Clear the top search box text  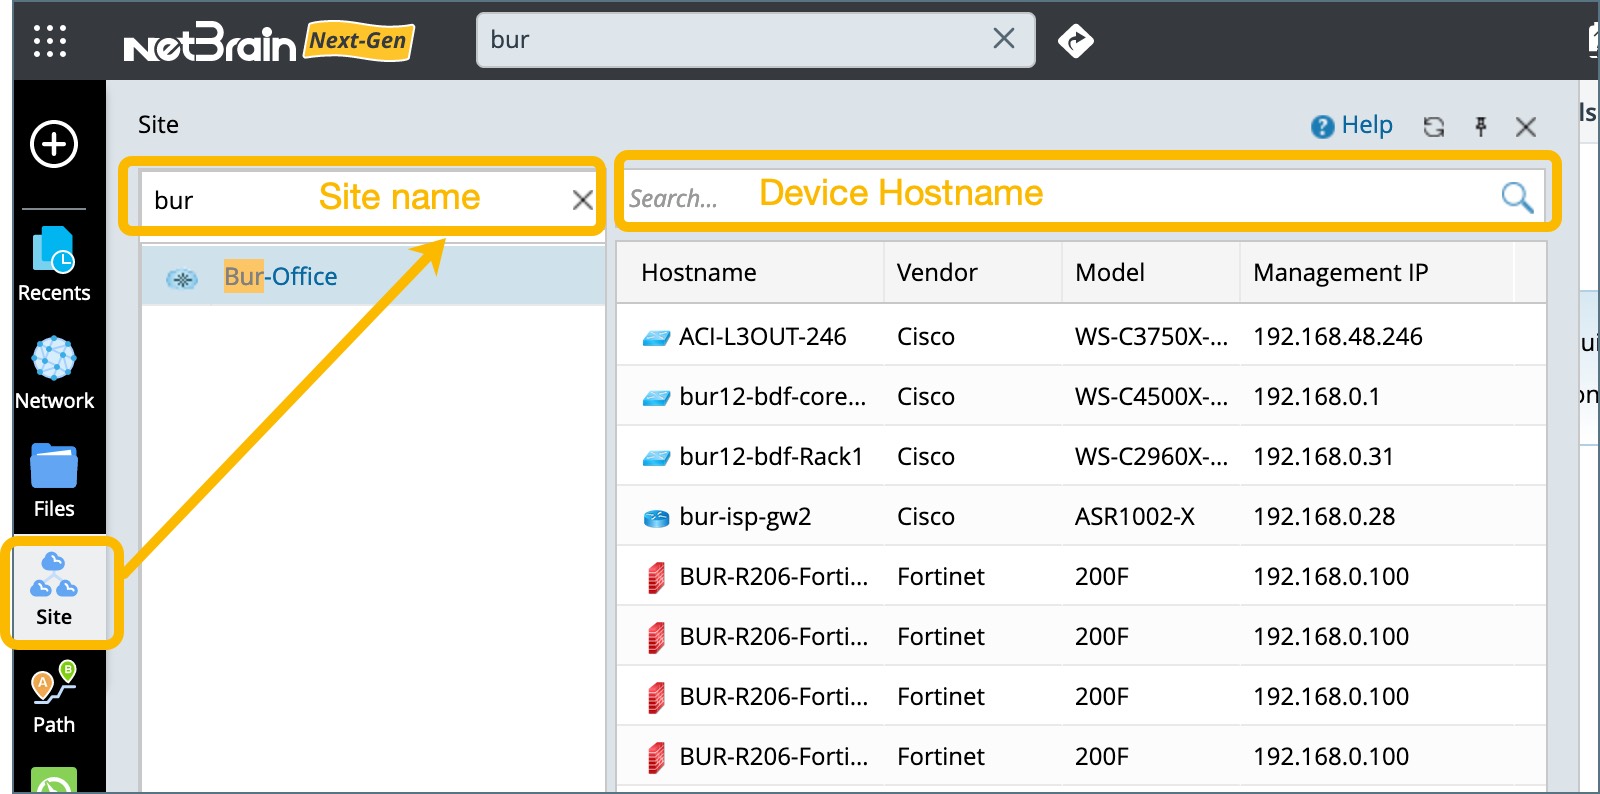click(1003, 39)
